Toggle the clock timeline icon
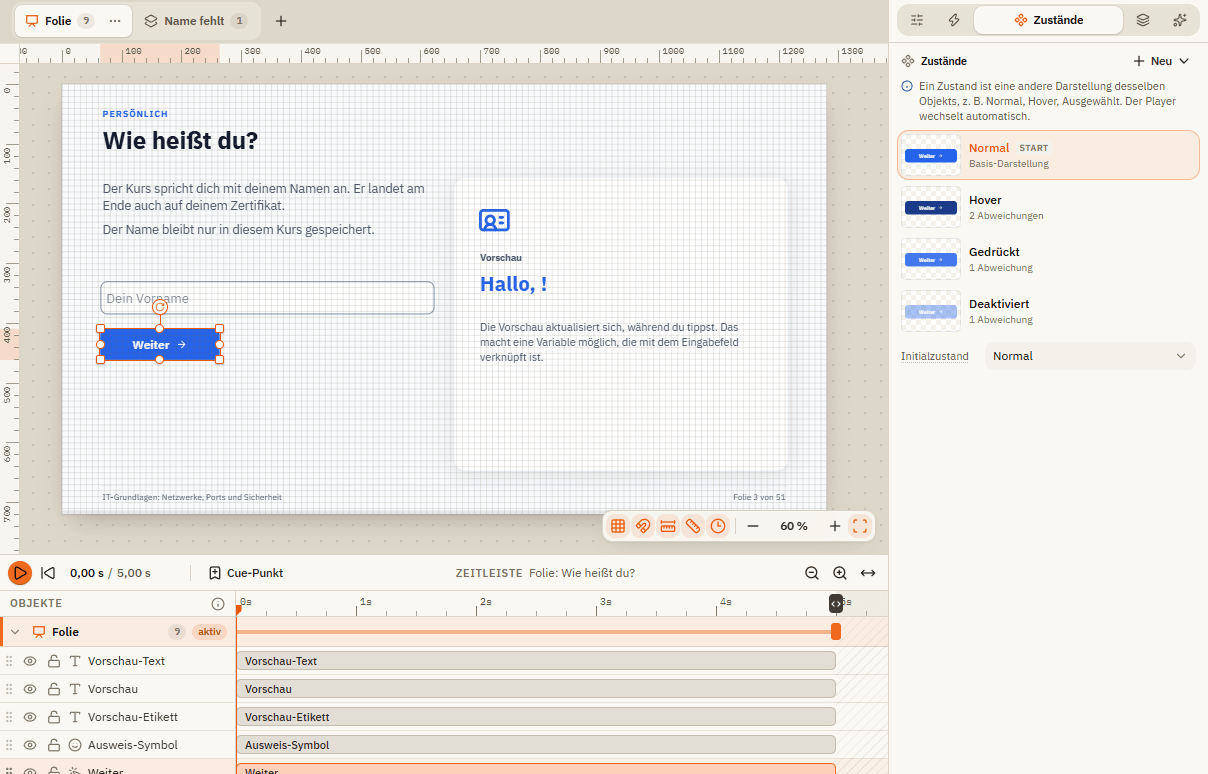 718,526
